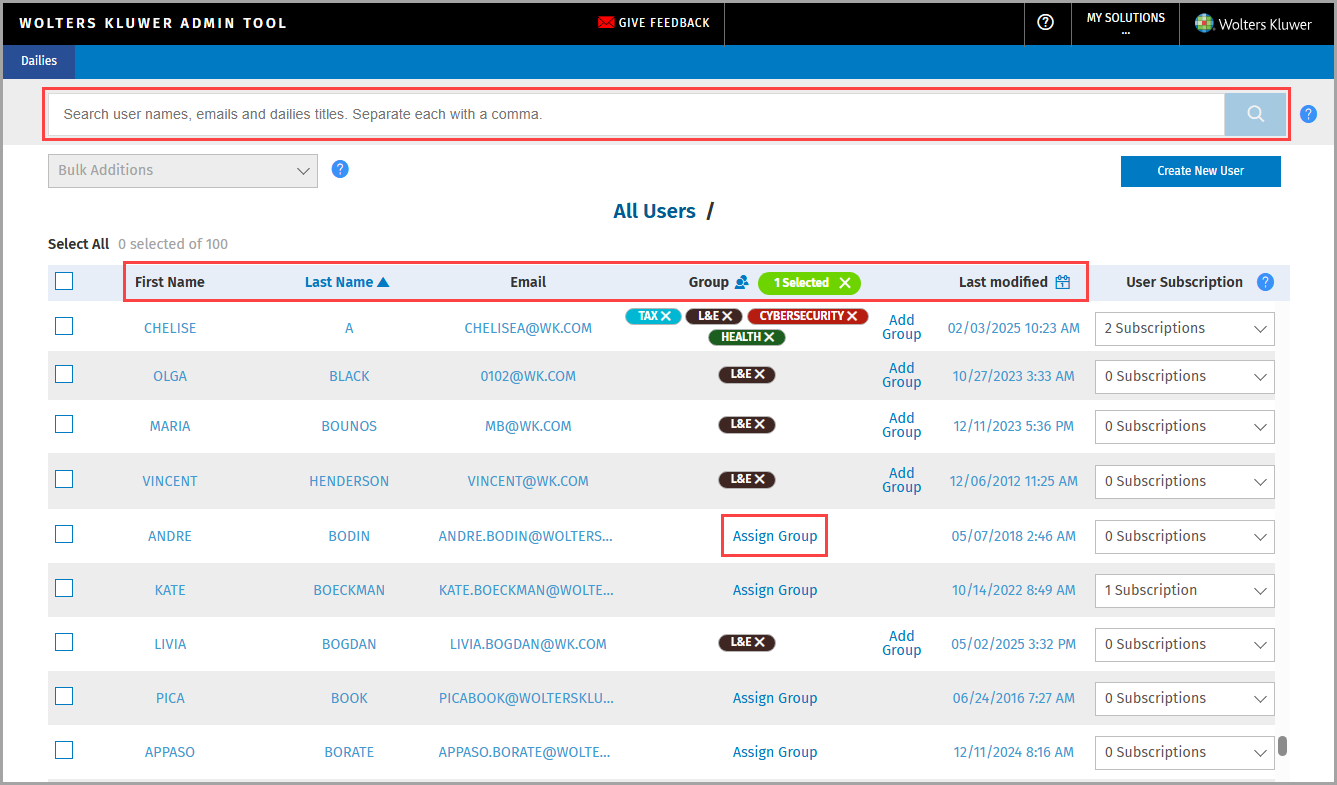Image resolution: width=1337 pixels, height=785 pixels.
Task: Click Assign Group for Pica Book
Action: (775, 698)
